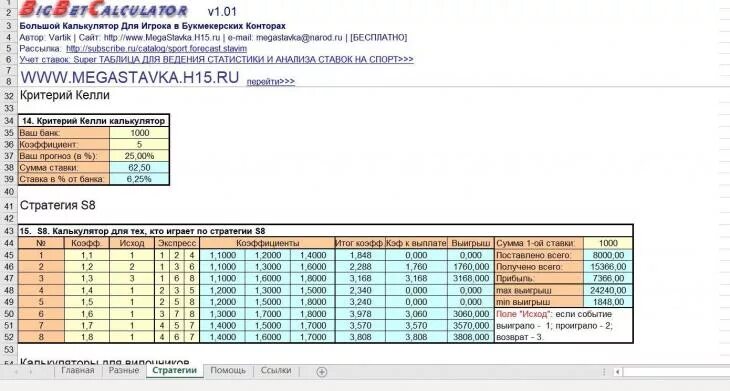Viewport: 730px width, 391px height.
Task: Select the Прибыль value 7366,00
Action: (608, 278)
